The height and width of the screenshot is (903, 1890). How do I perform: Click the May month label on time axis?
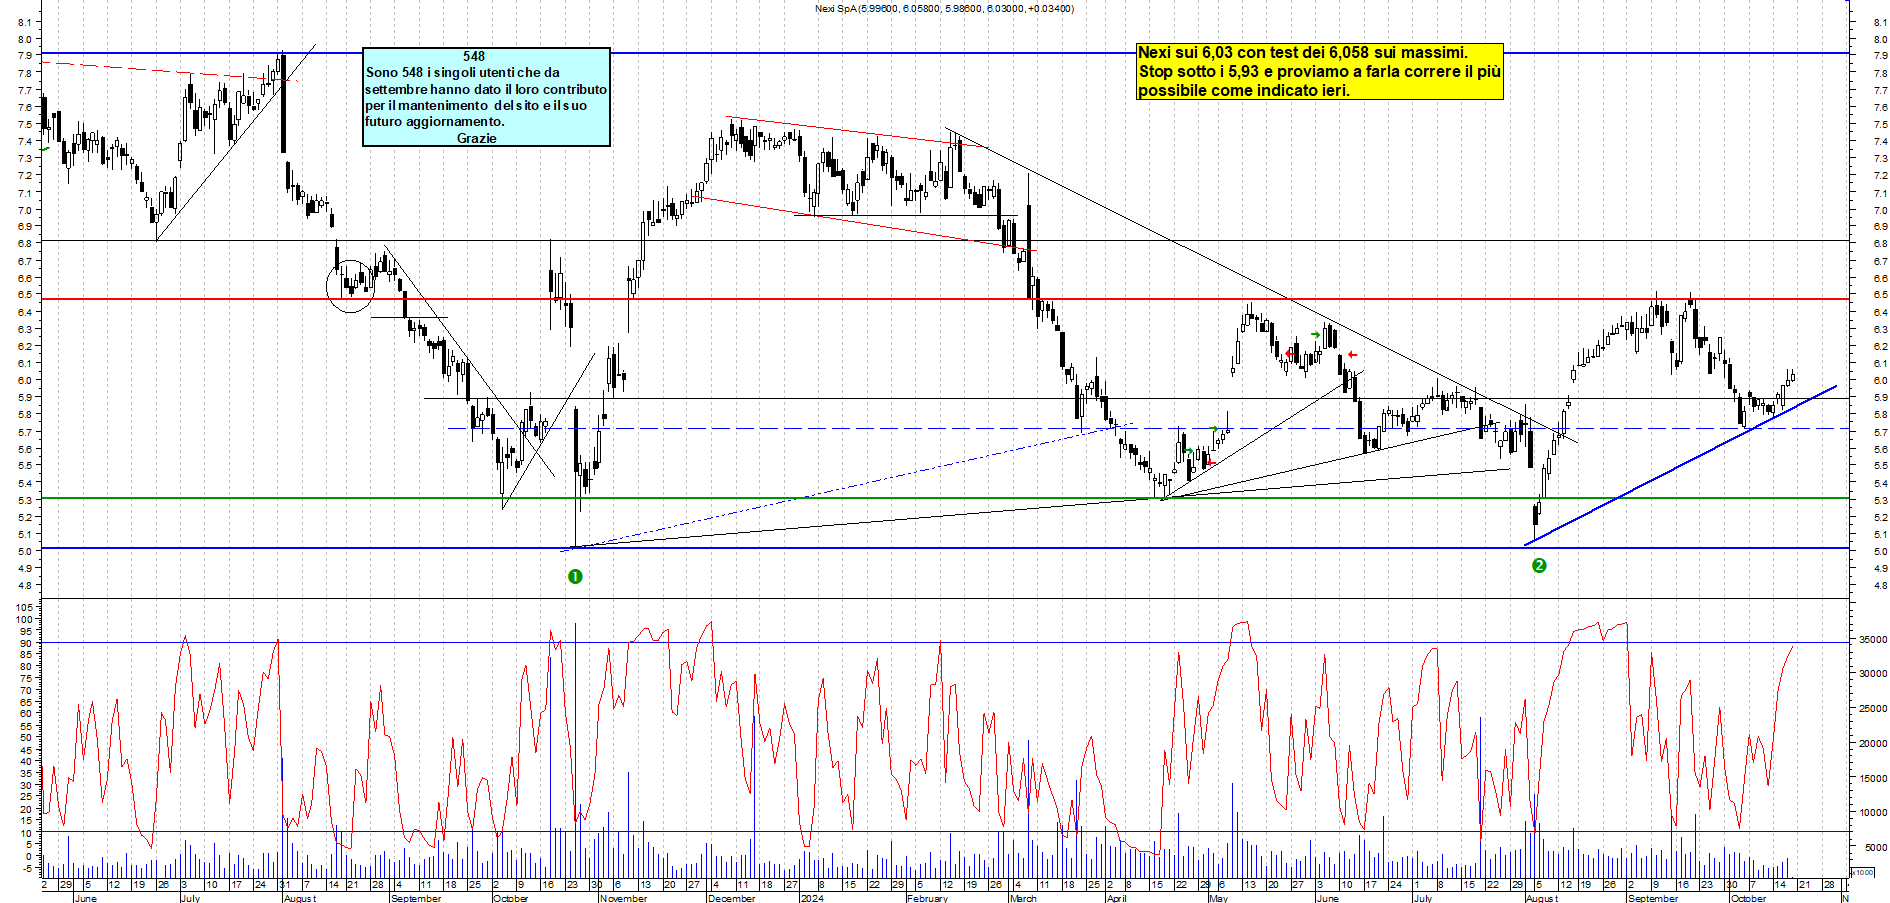[x=1217, y=898]
